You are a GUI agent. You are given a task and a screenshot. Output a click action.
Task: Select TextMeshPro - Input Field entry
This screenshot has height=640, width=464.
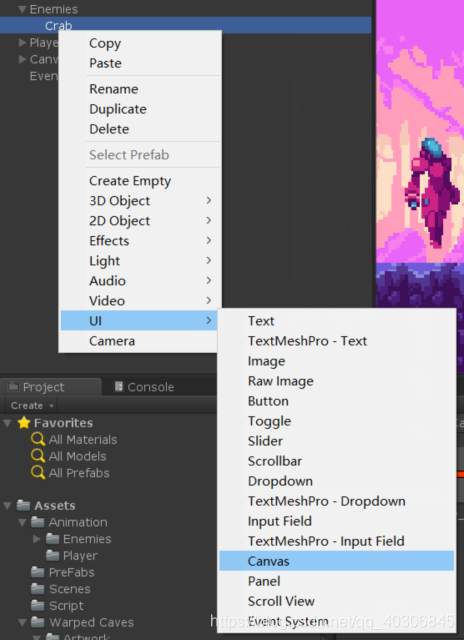tap(337, 541)
